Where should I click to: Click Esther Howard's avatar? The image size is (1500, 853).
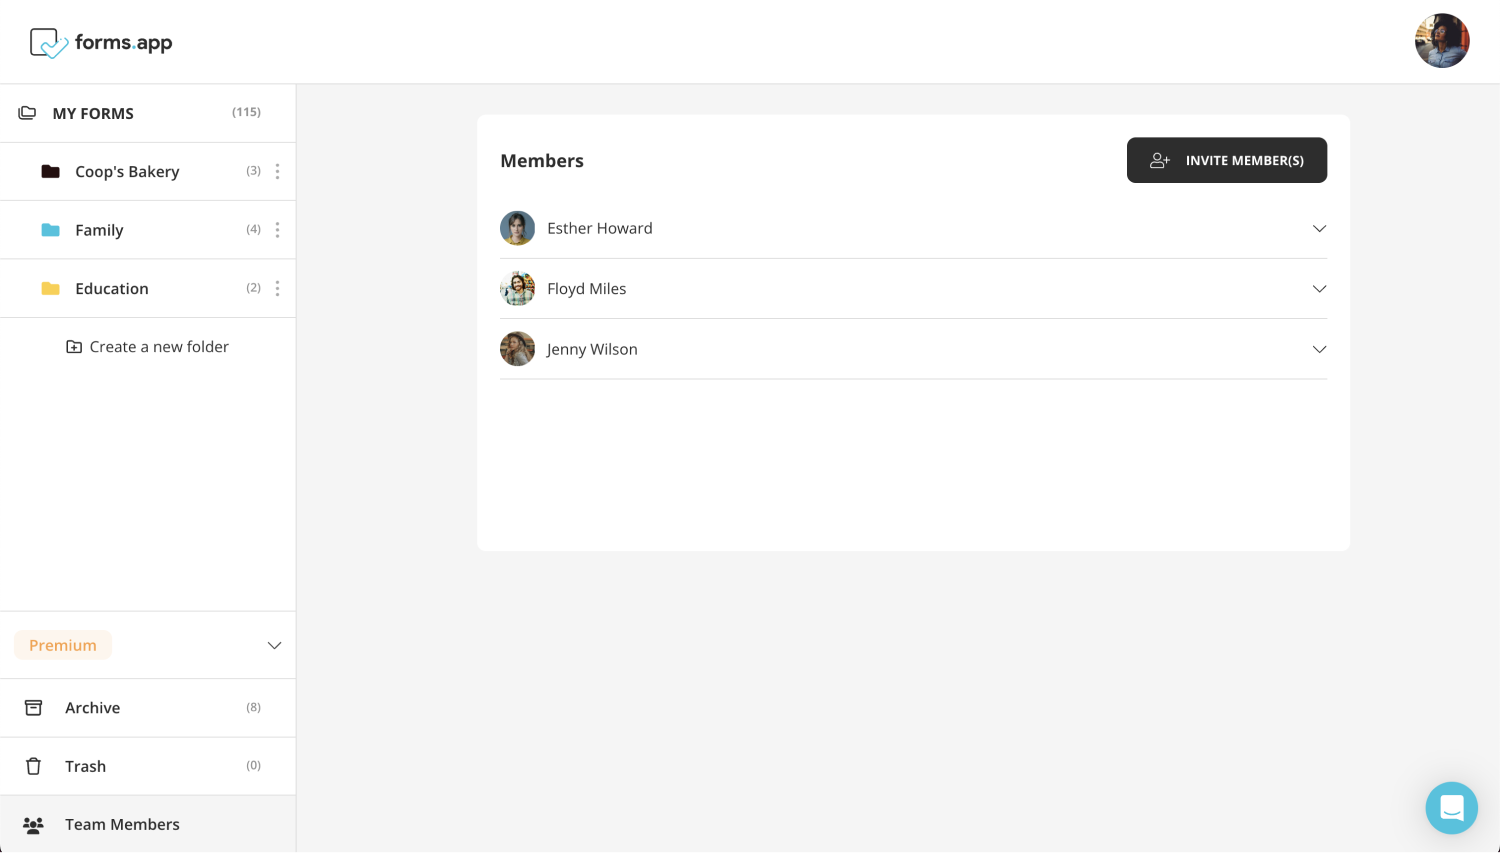(517, 228)
